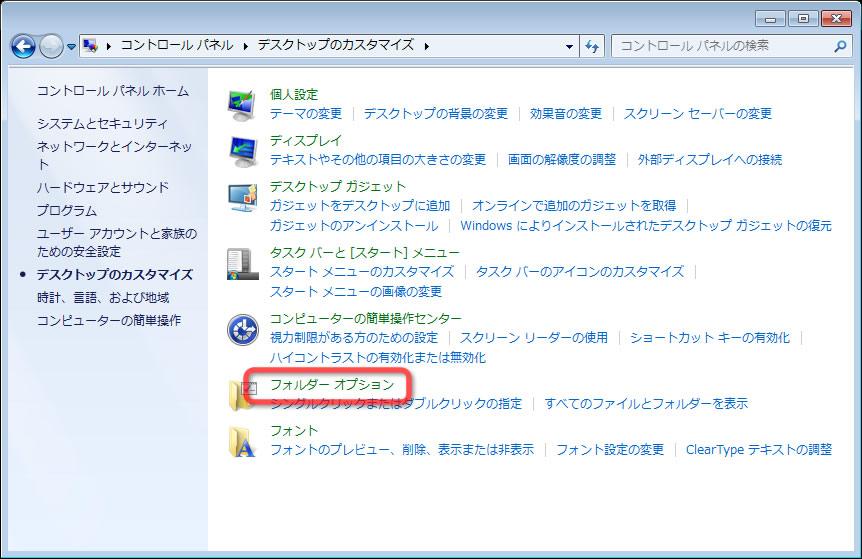Click the コントロール パネルの検索 search field
Image resolution: width=862 pixels, height=559 pixels.
722,46
